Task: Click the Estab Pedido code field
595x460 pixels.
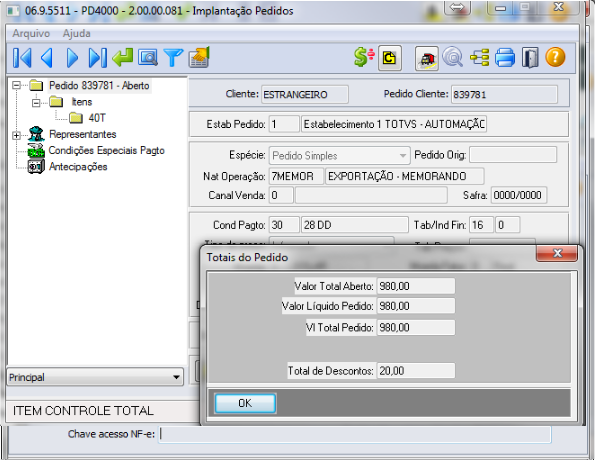Action: tap(284, 124)
